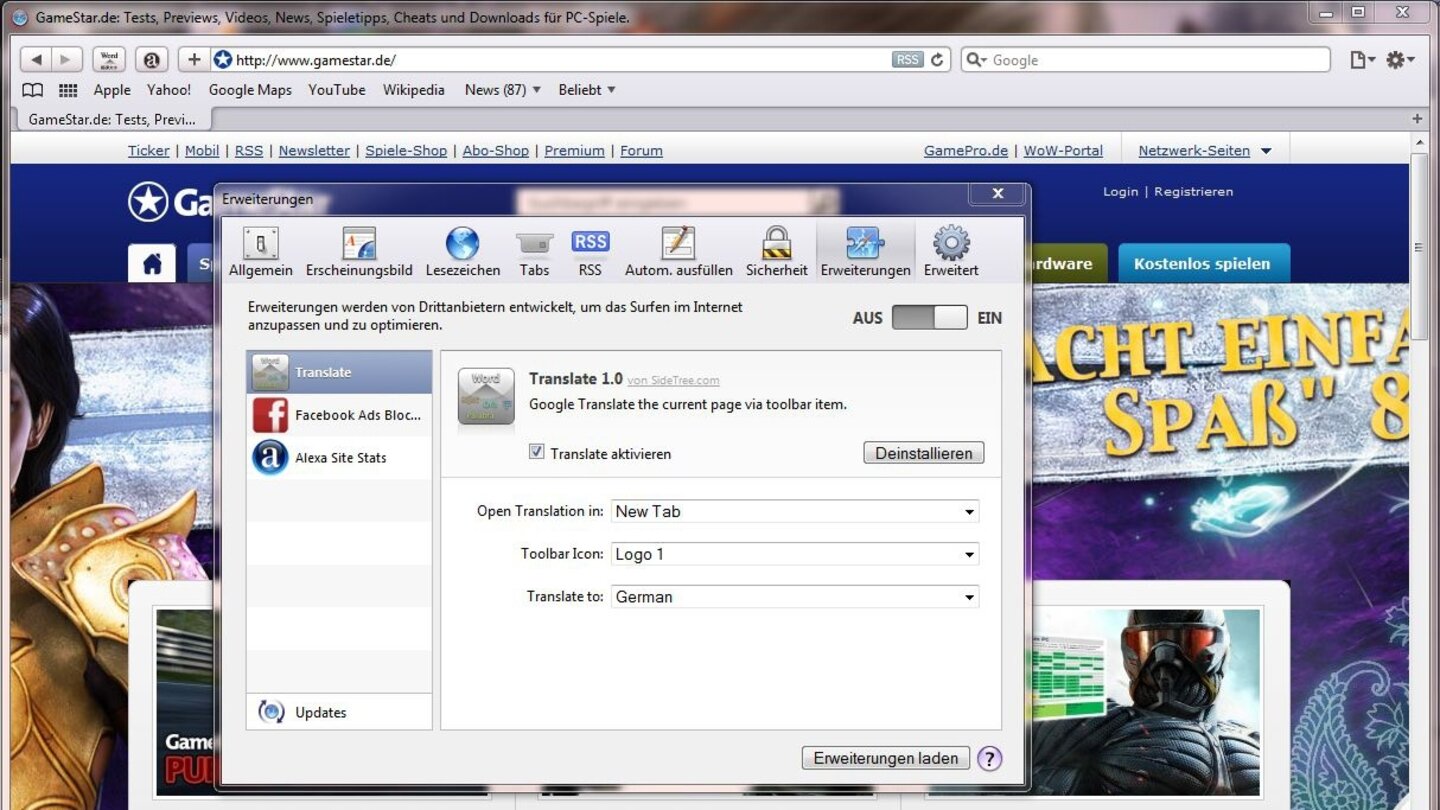Open Erweiterungen preferences pane
This screenshot has height=810, width=1440.
[x=866, y=251]
